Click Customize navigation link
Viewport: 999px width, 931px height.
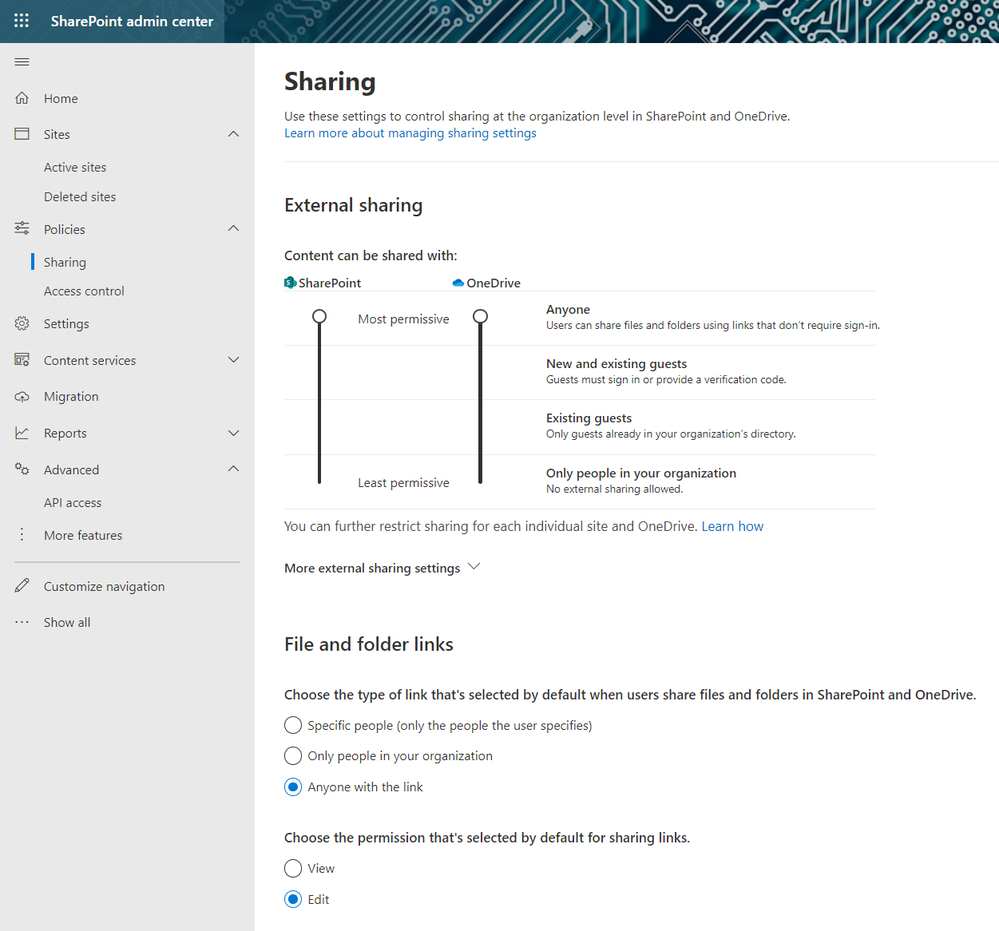[x=104, y=586]
